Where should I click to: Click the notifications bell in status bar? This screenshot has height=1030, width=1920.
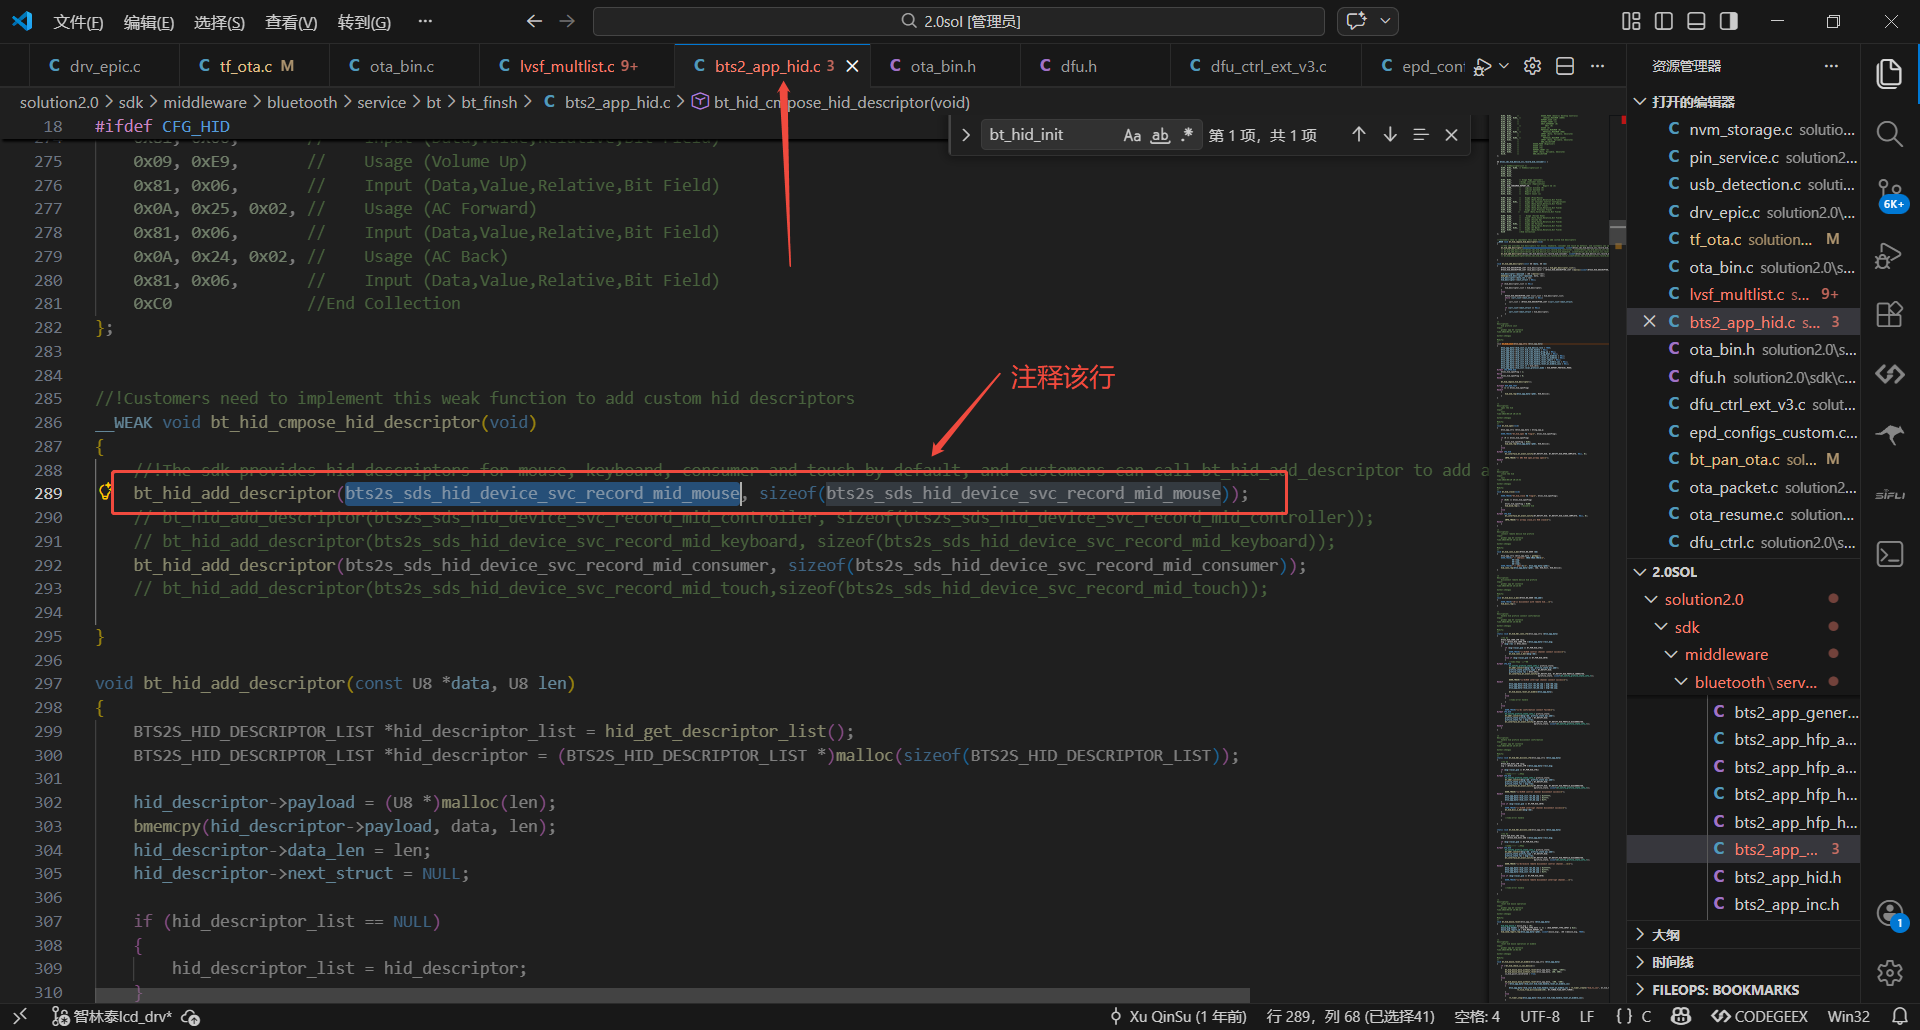point(1899,1016)
